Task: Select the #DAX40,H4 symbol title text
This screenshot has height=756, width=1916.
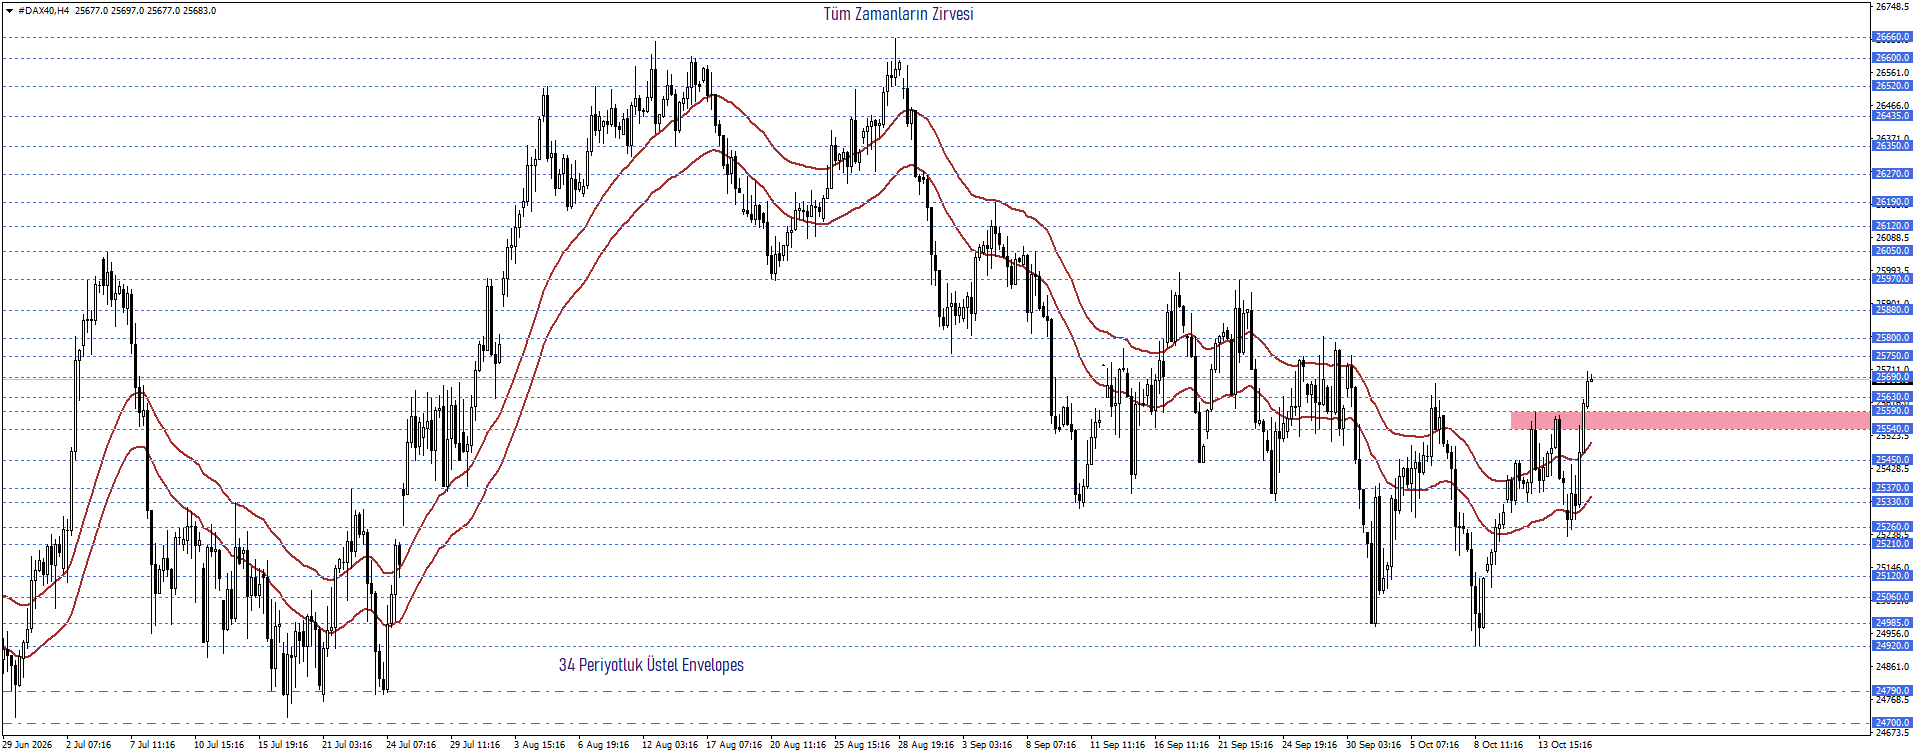Action: (x=44, y=11)
